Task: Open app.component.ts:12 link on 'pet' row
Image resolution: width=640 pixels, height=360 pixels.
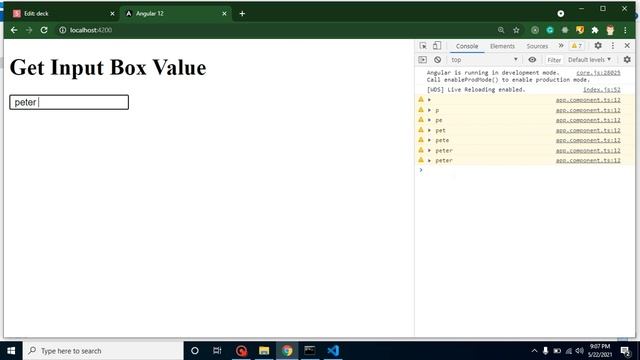Action: pos(588,130)
